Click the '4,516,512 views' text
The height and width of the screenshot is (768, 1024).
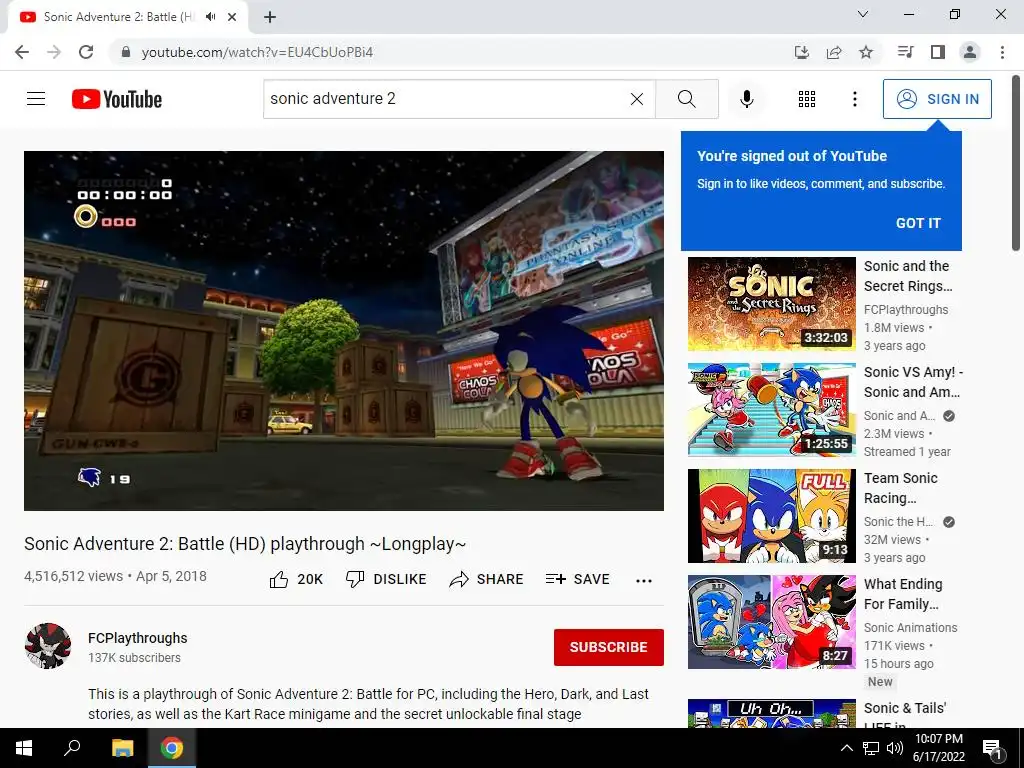tap(74, 577)
